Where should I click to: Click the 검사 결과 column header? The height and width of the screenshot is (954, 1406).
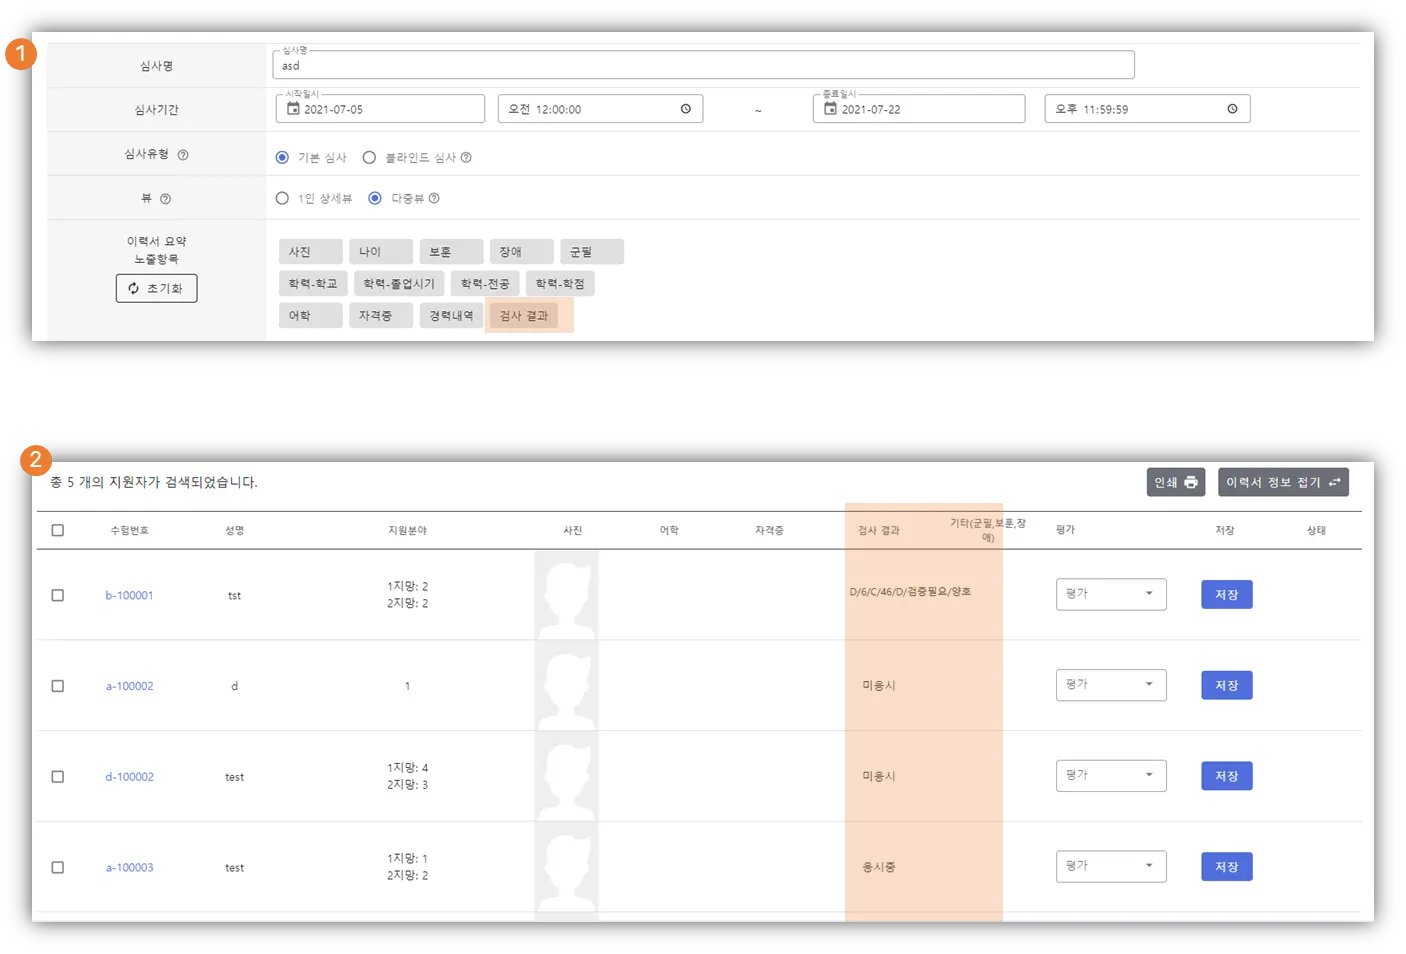[879, 531]
